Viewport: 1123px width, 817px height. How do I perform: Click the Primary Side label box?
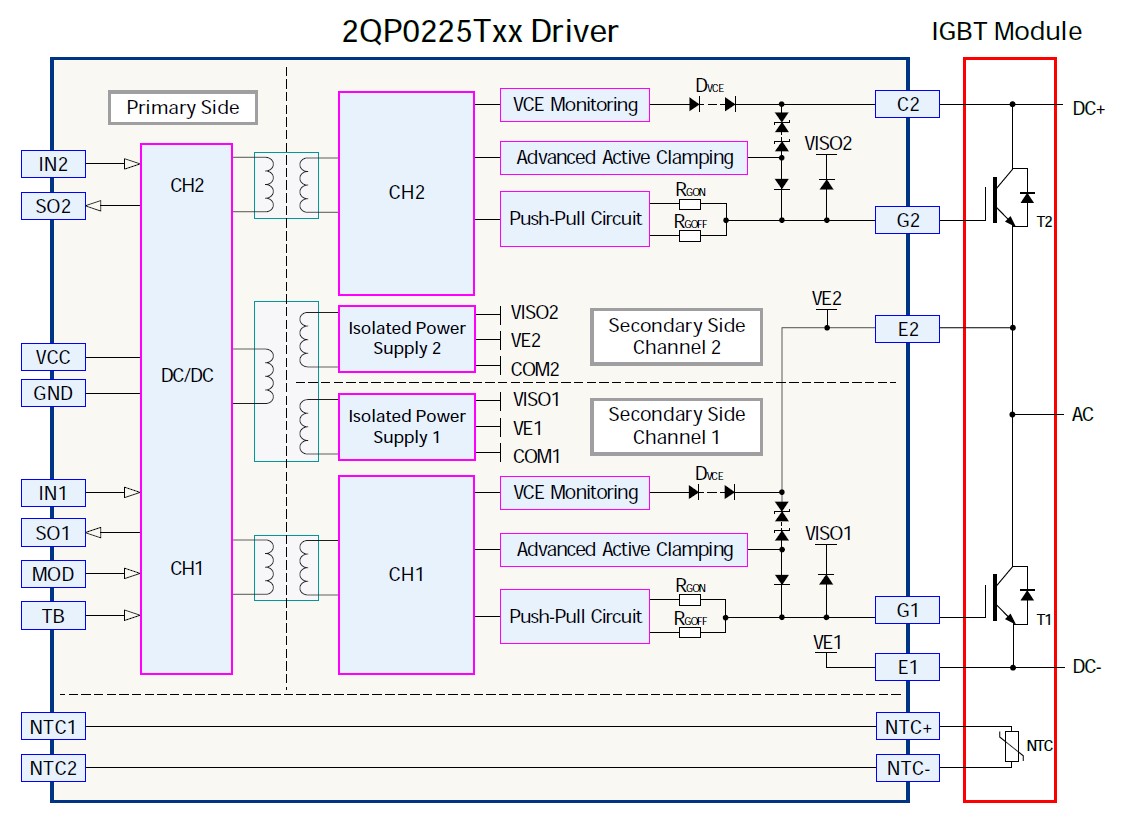pyautogui.click(x=182, y=108)
